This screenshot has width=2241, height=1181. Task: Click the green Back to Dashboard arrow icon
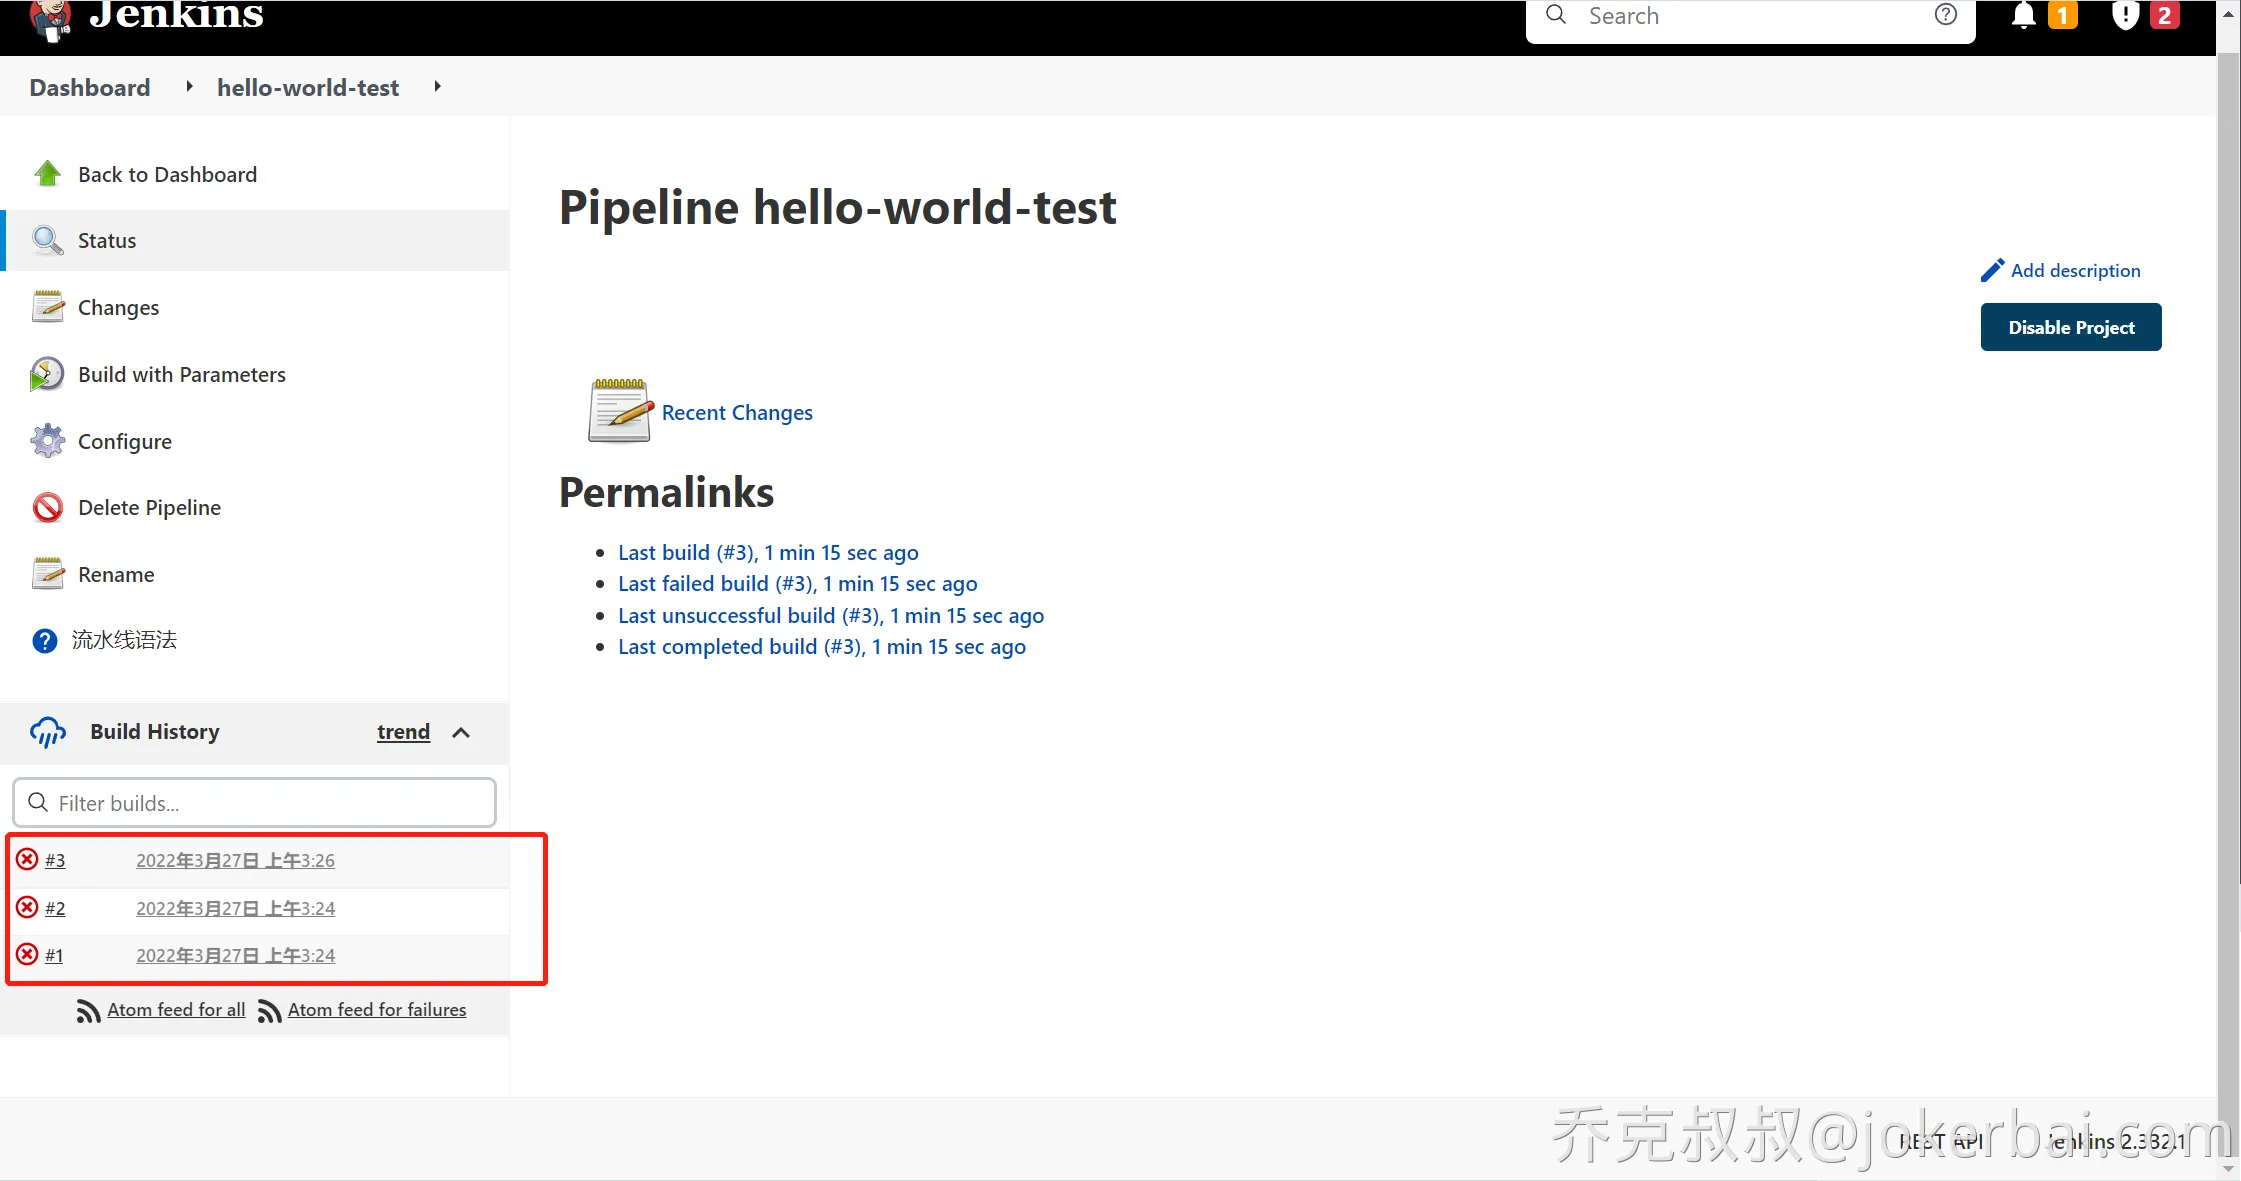[x=47, y=174]
